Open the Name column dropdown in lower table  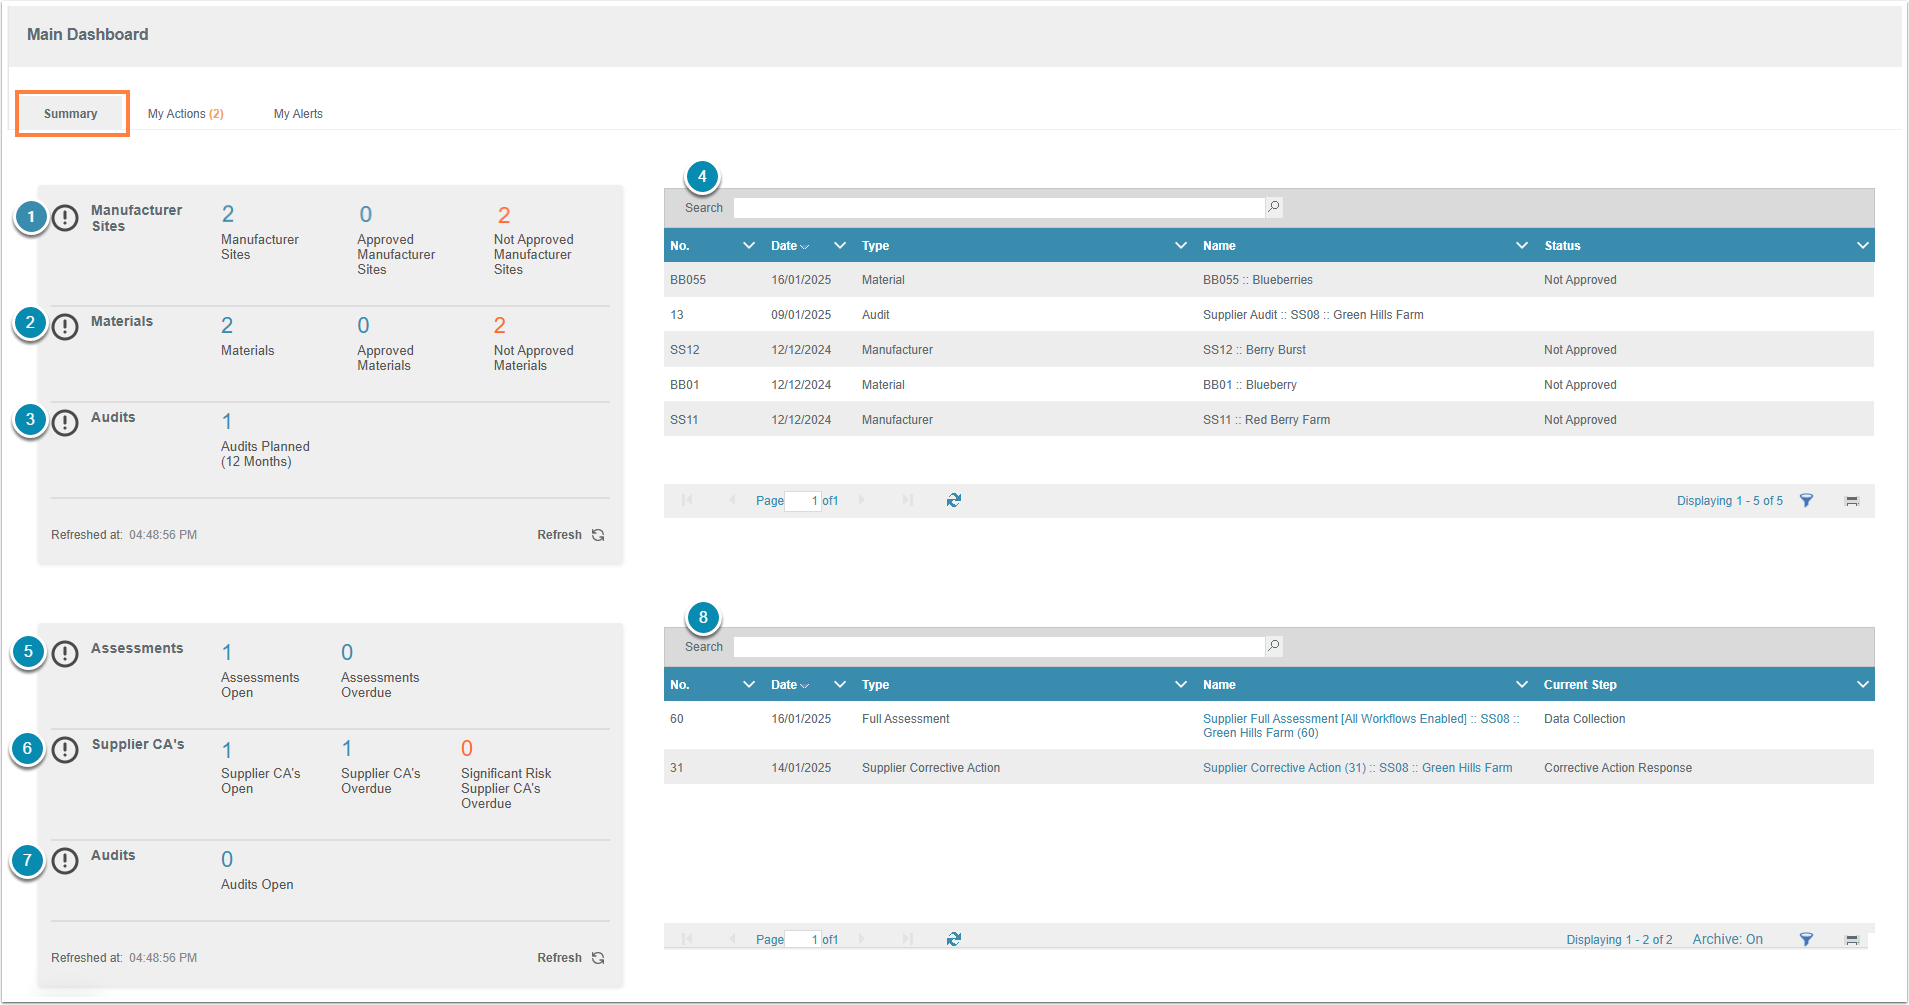coord(1521,685)
